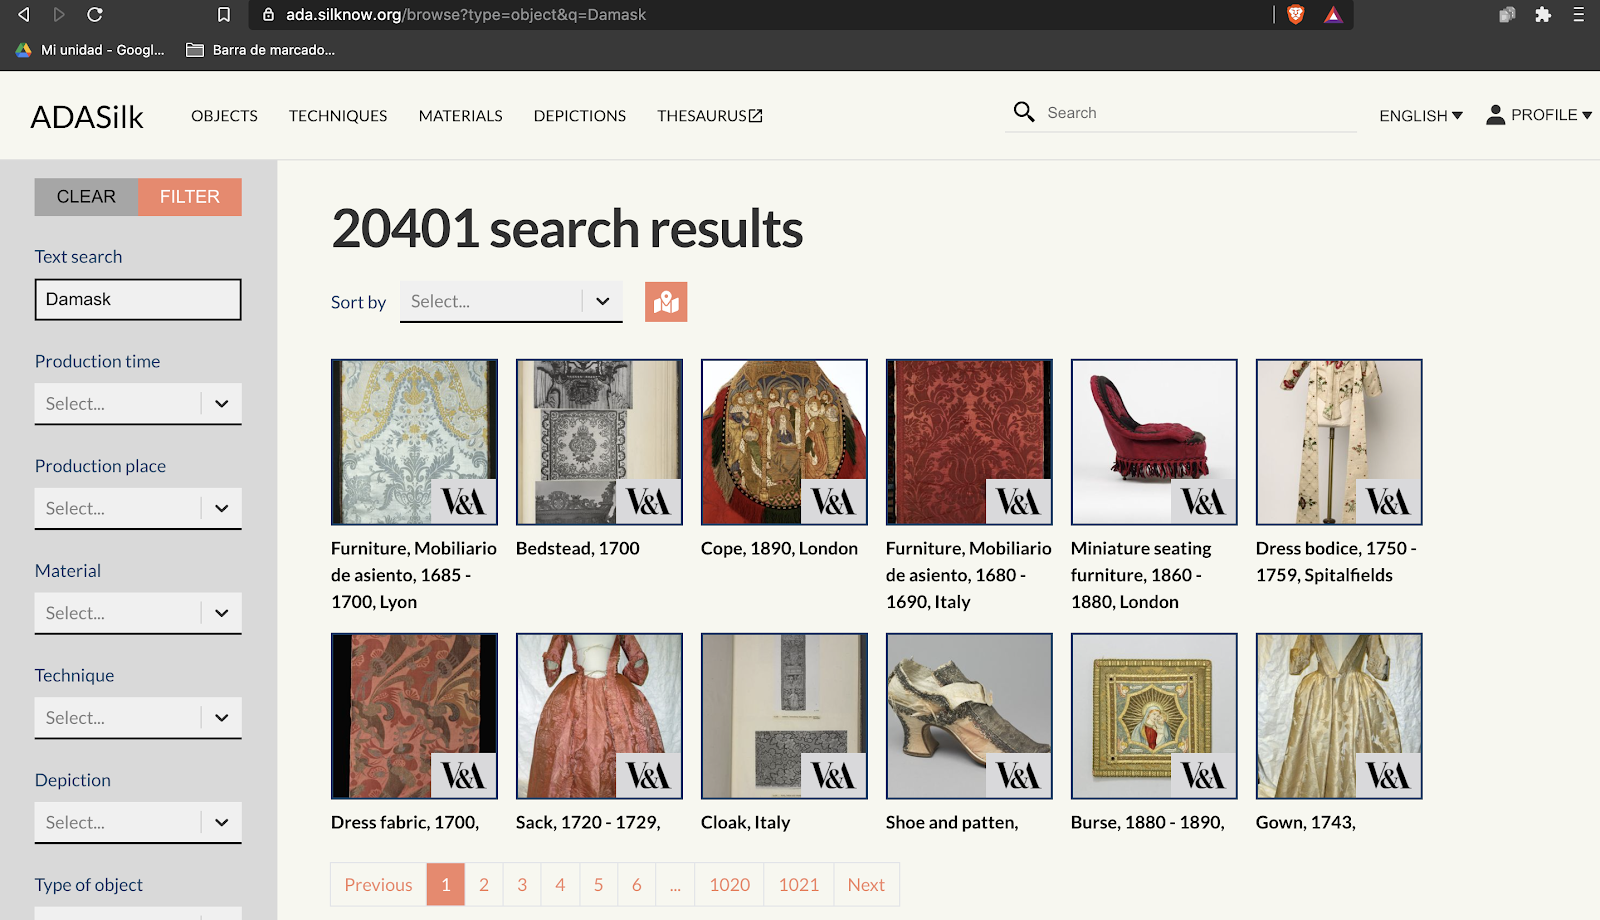Click the magnifying glass search icon
Screen dimensions: 1600x920
click(1024, 112)
